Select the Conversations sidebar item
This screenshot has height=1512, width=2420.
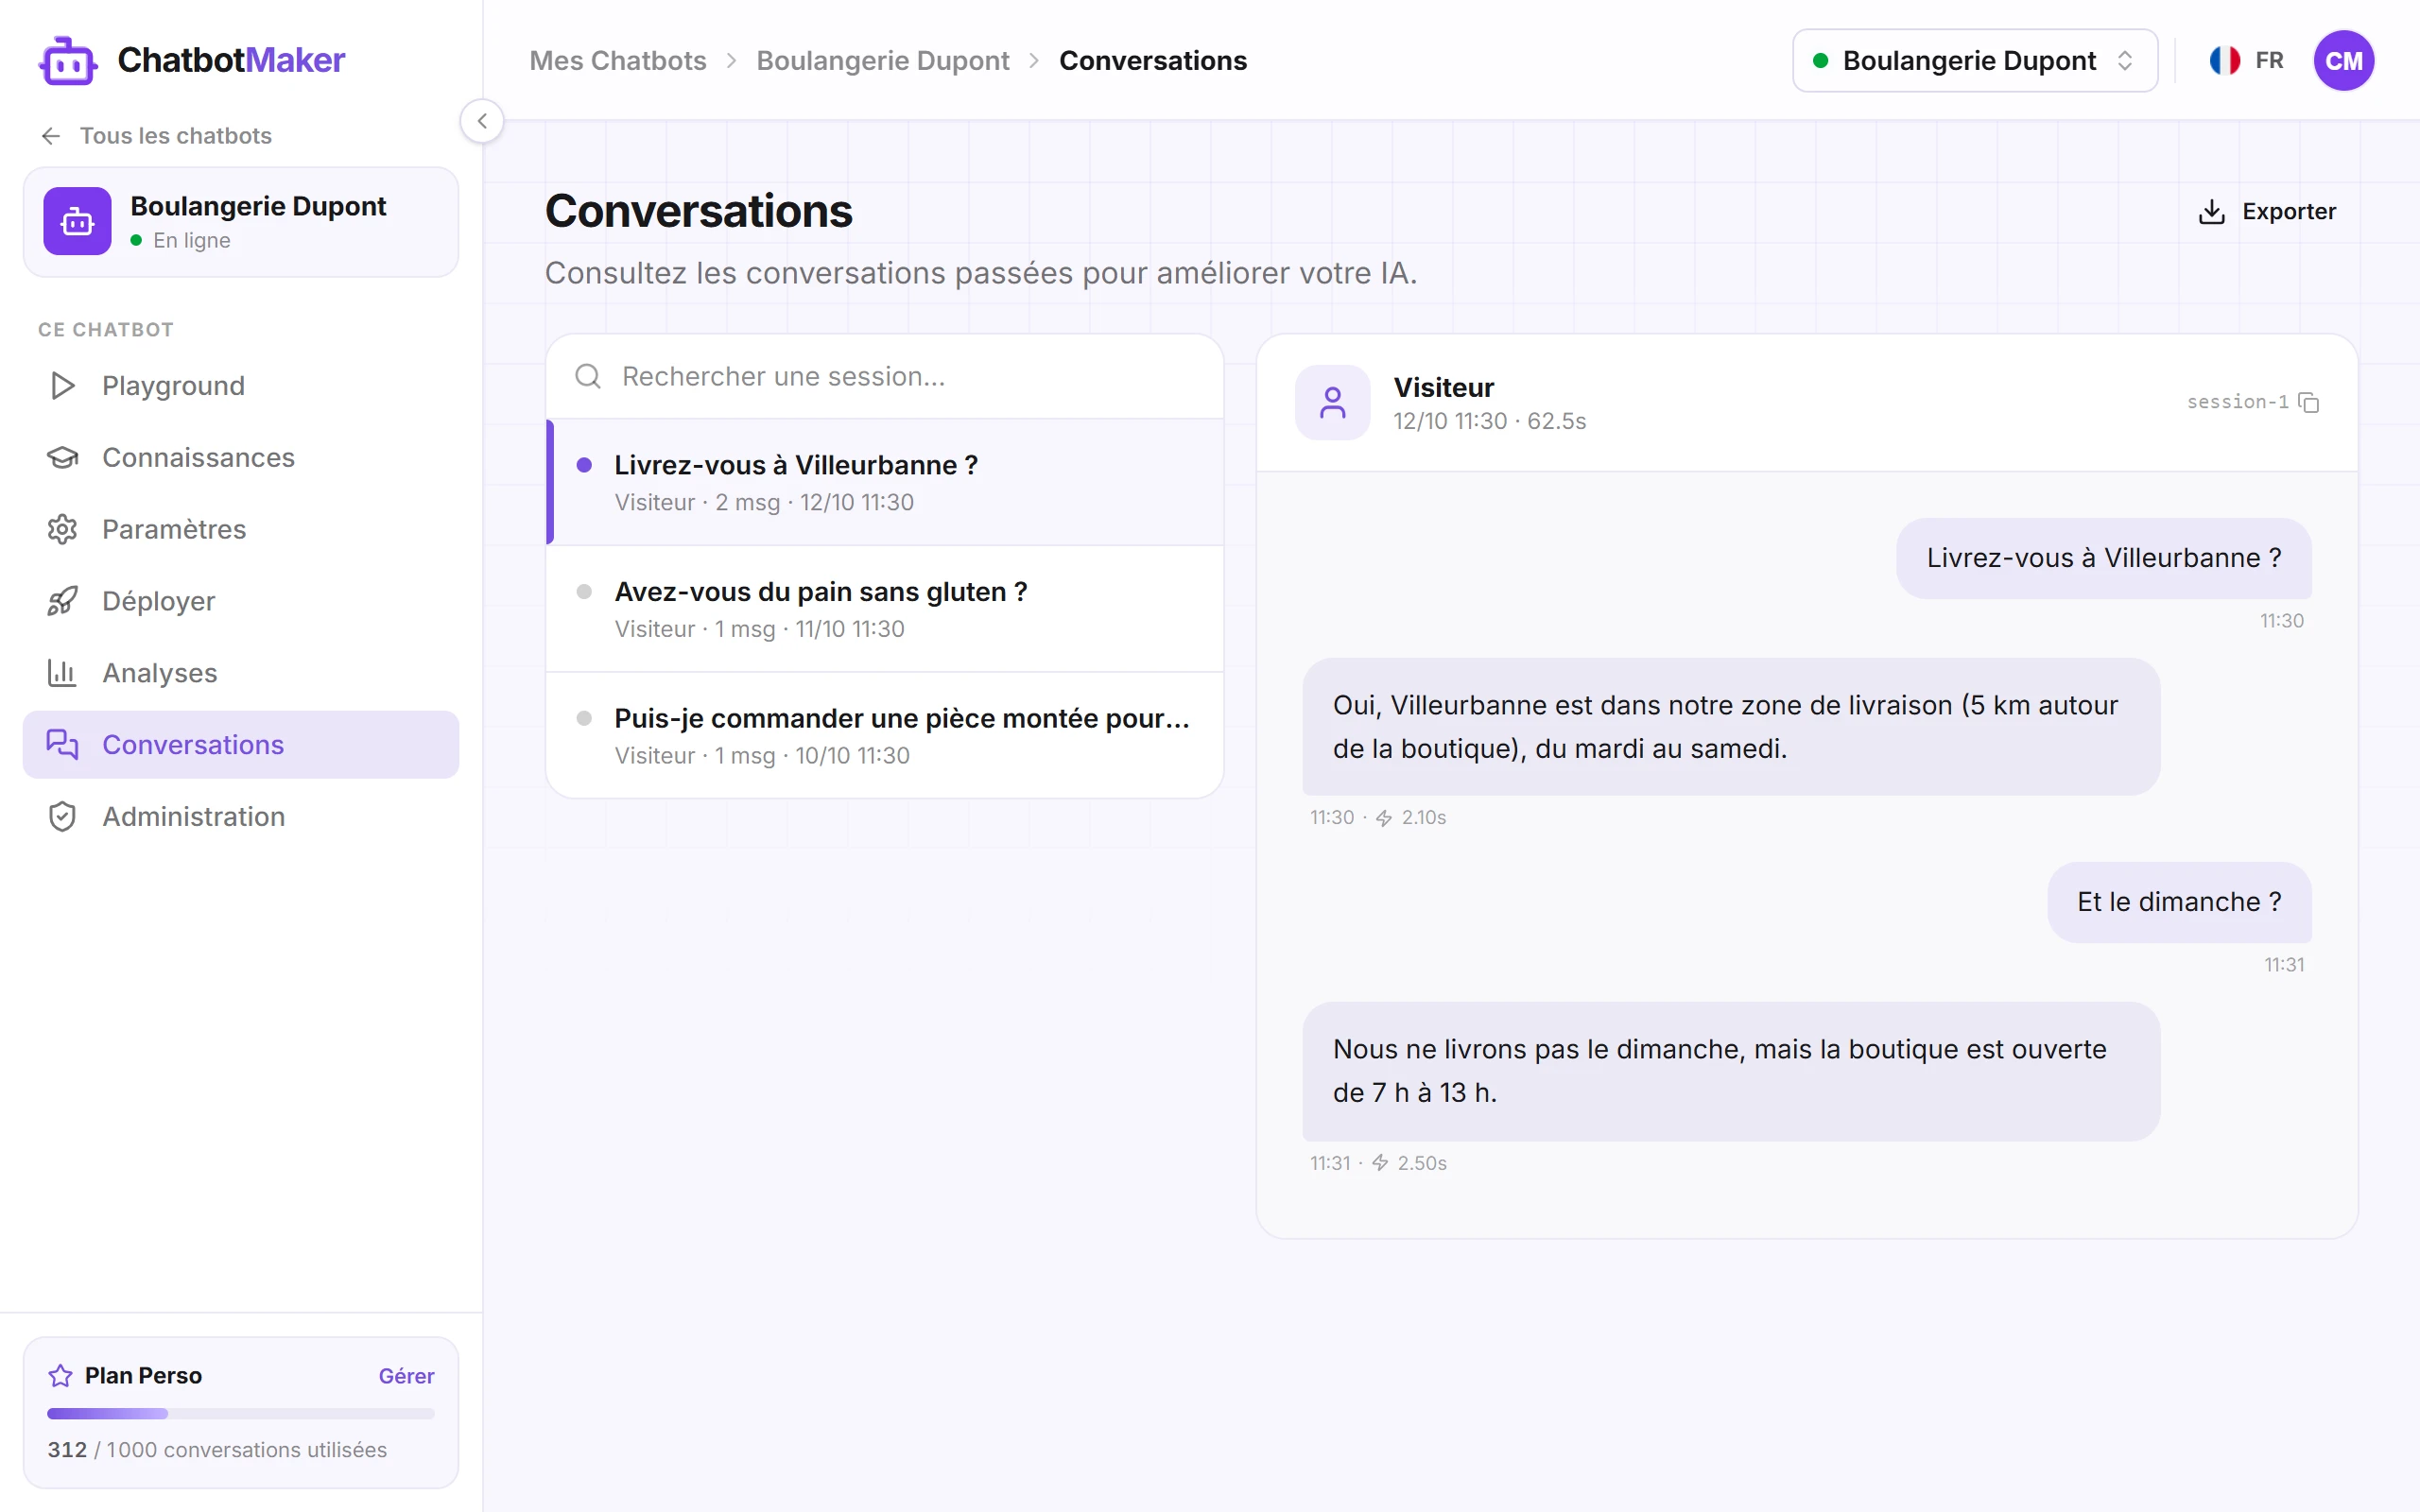(x=241, y=745)
